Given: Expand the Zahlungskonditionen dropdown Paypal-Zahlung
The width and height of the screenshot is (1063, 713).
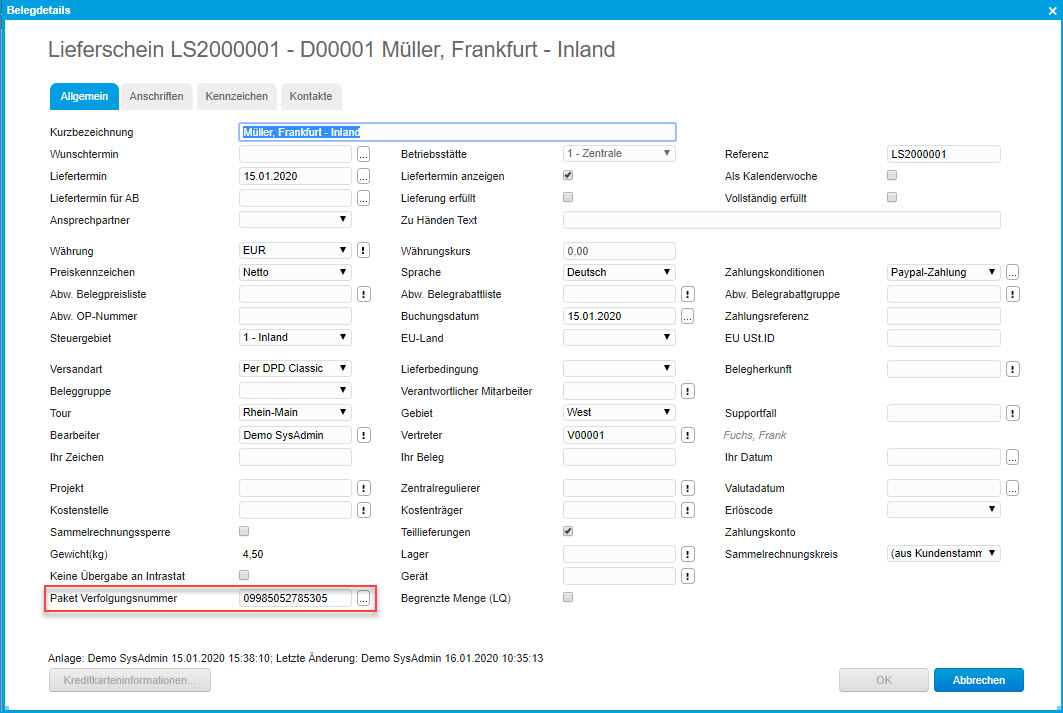Looking at the screenshot, I should tap(944, 272).
